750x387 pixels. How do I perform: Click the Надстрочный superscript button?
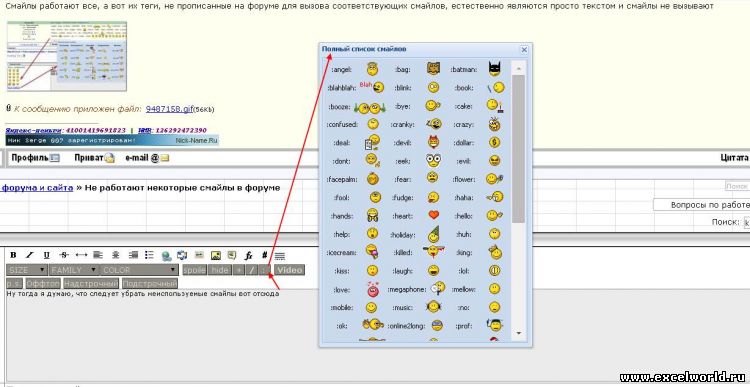tap(91, 283)
